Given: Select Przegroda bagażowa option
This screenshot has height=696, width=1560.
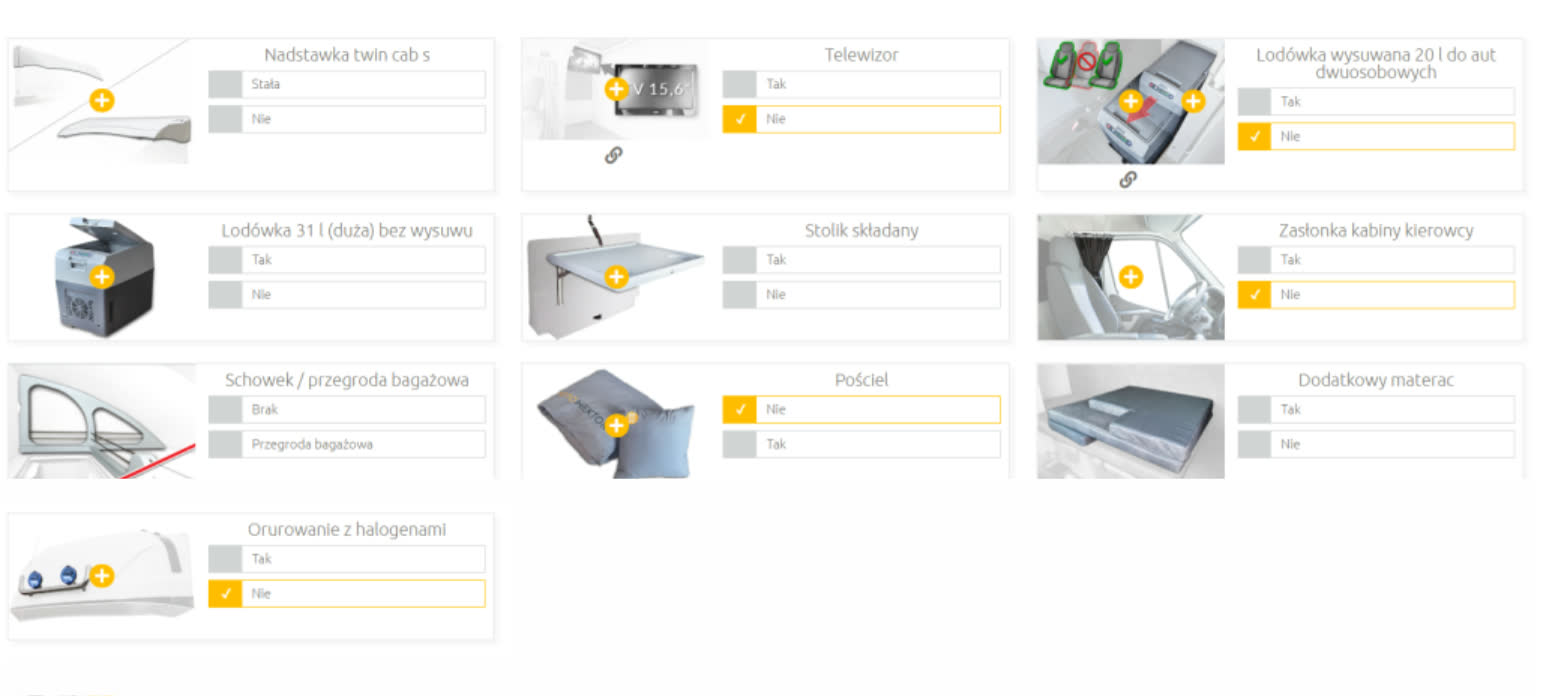Looking at the screenshot, I should (347, 444).
